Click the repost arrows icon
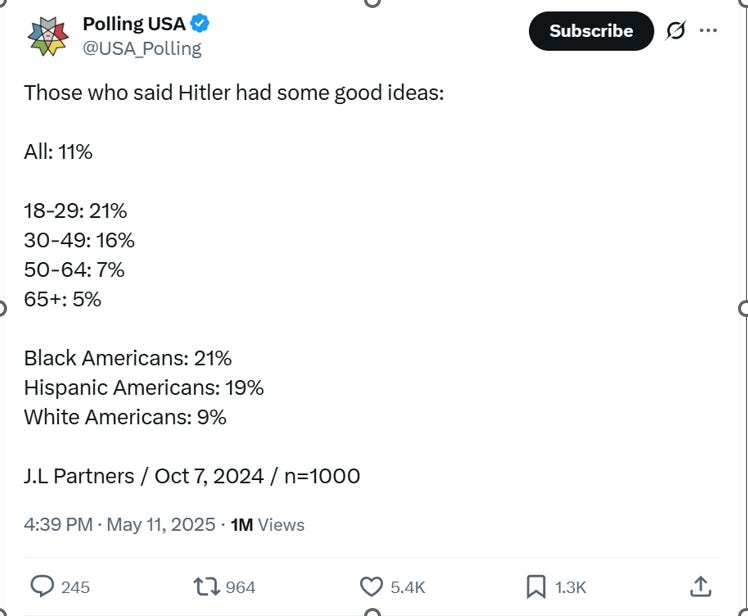This screenshot has height=616, width=748. 209,586
